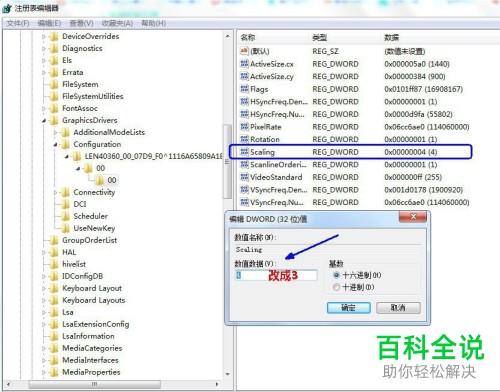Click the default string value icon
This screenshot has height=392, width=500.
(244, 51)
